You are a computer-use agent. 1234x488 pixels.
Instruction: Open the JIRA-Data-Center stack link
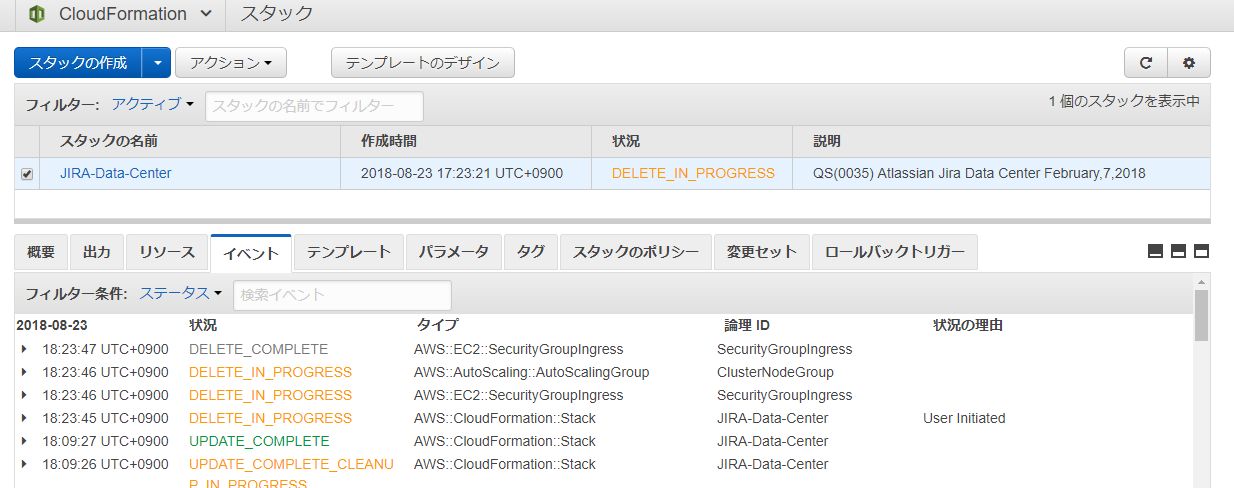tap(116, 173)
